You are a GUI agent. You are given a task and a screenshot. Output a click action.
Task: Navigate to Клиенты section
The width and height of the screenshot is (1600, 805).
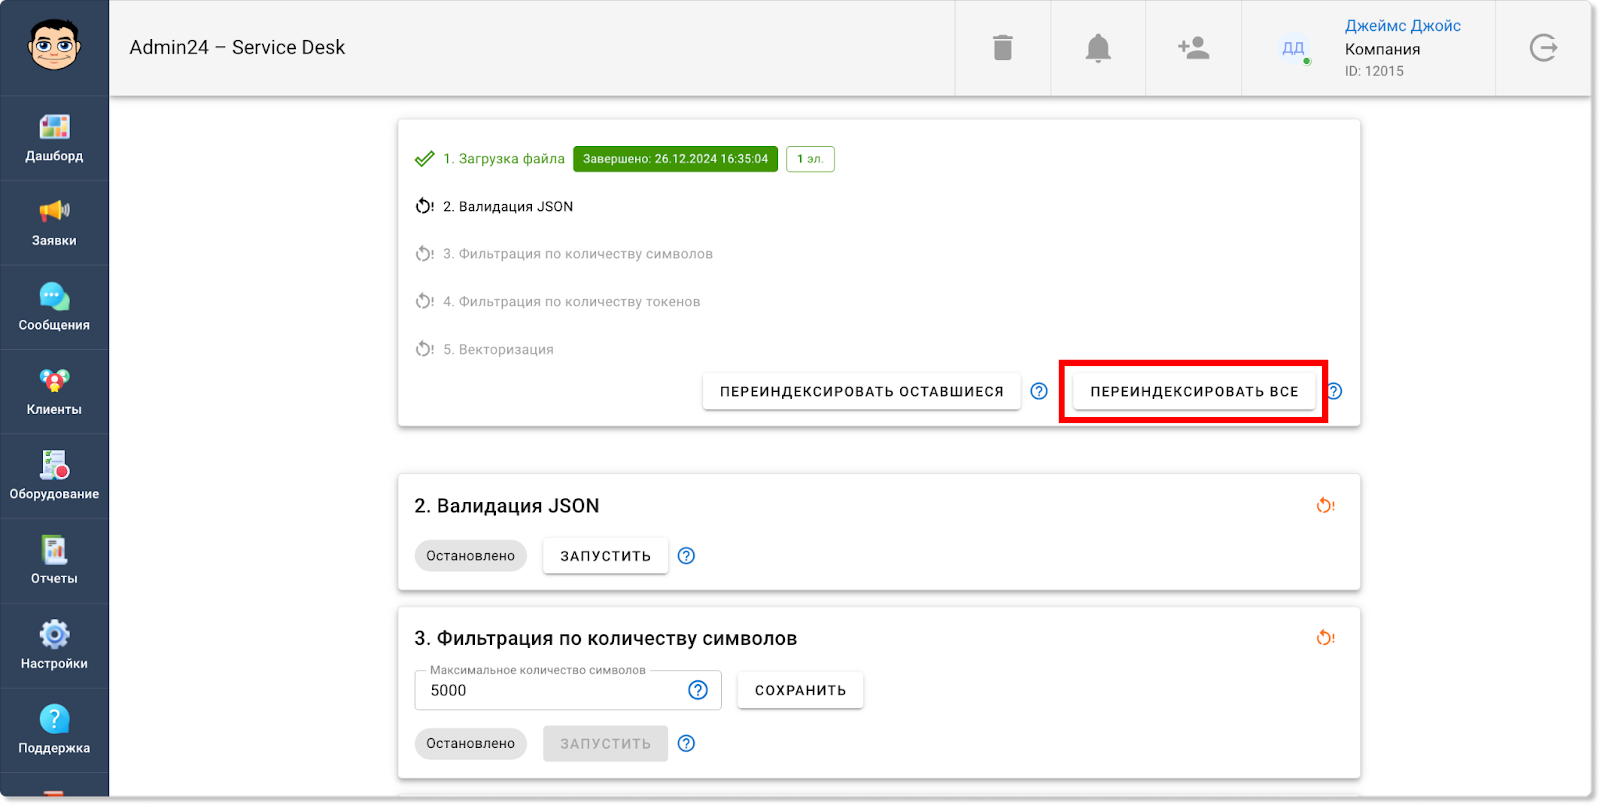tap(54, 392)
